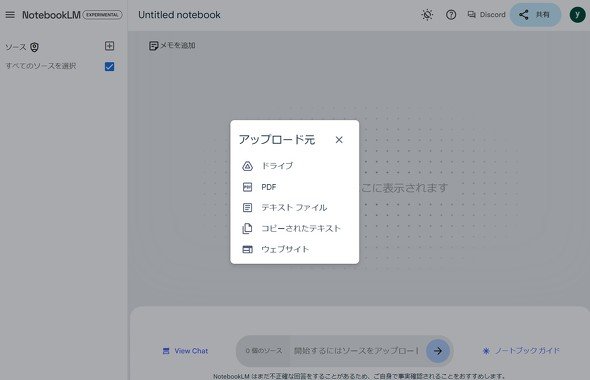590x380 pixels.
Task: Click the アップロード元 dialog title
Action: point(277,140)
